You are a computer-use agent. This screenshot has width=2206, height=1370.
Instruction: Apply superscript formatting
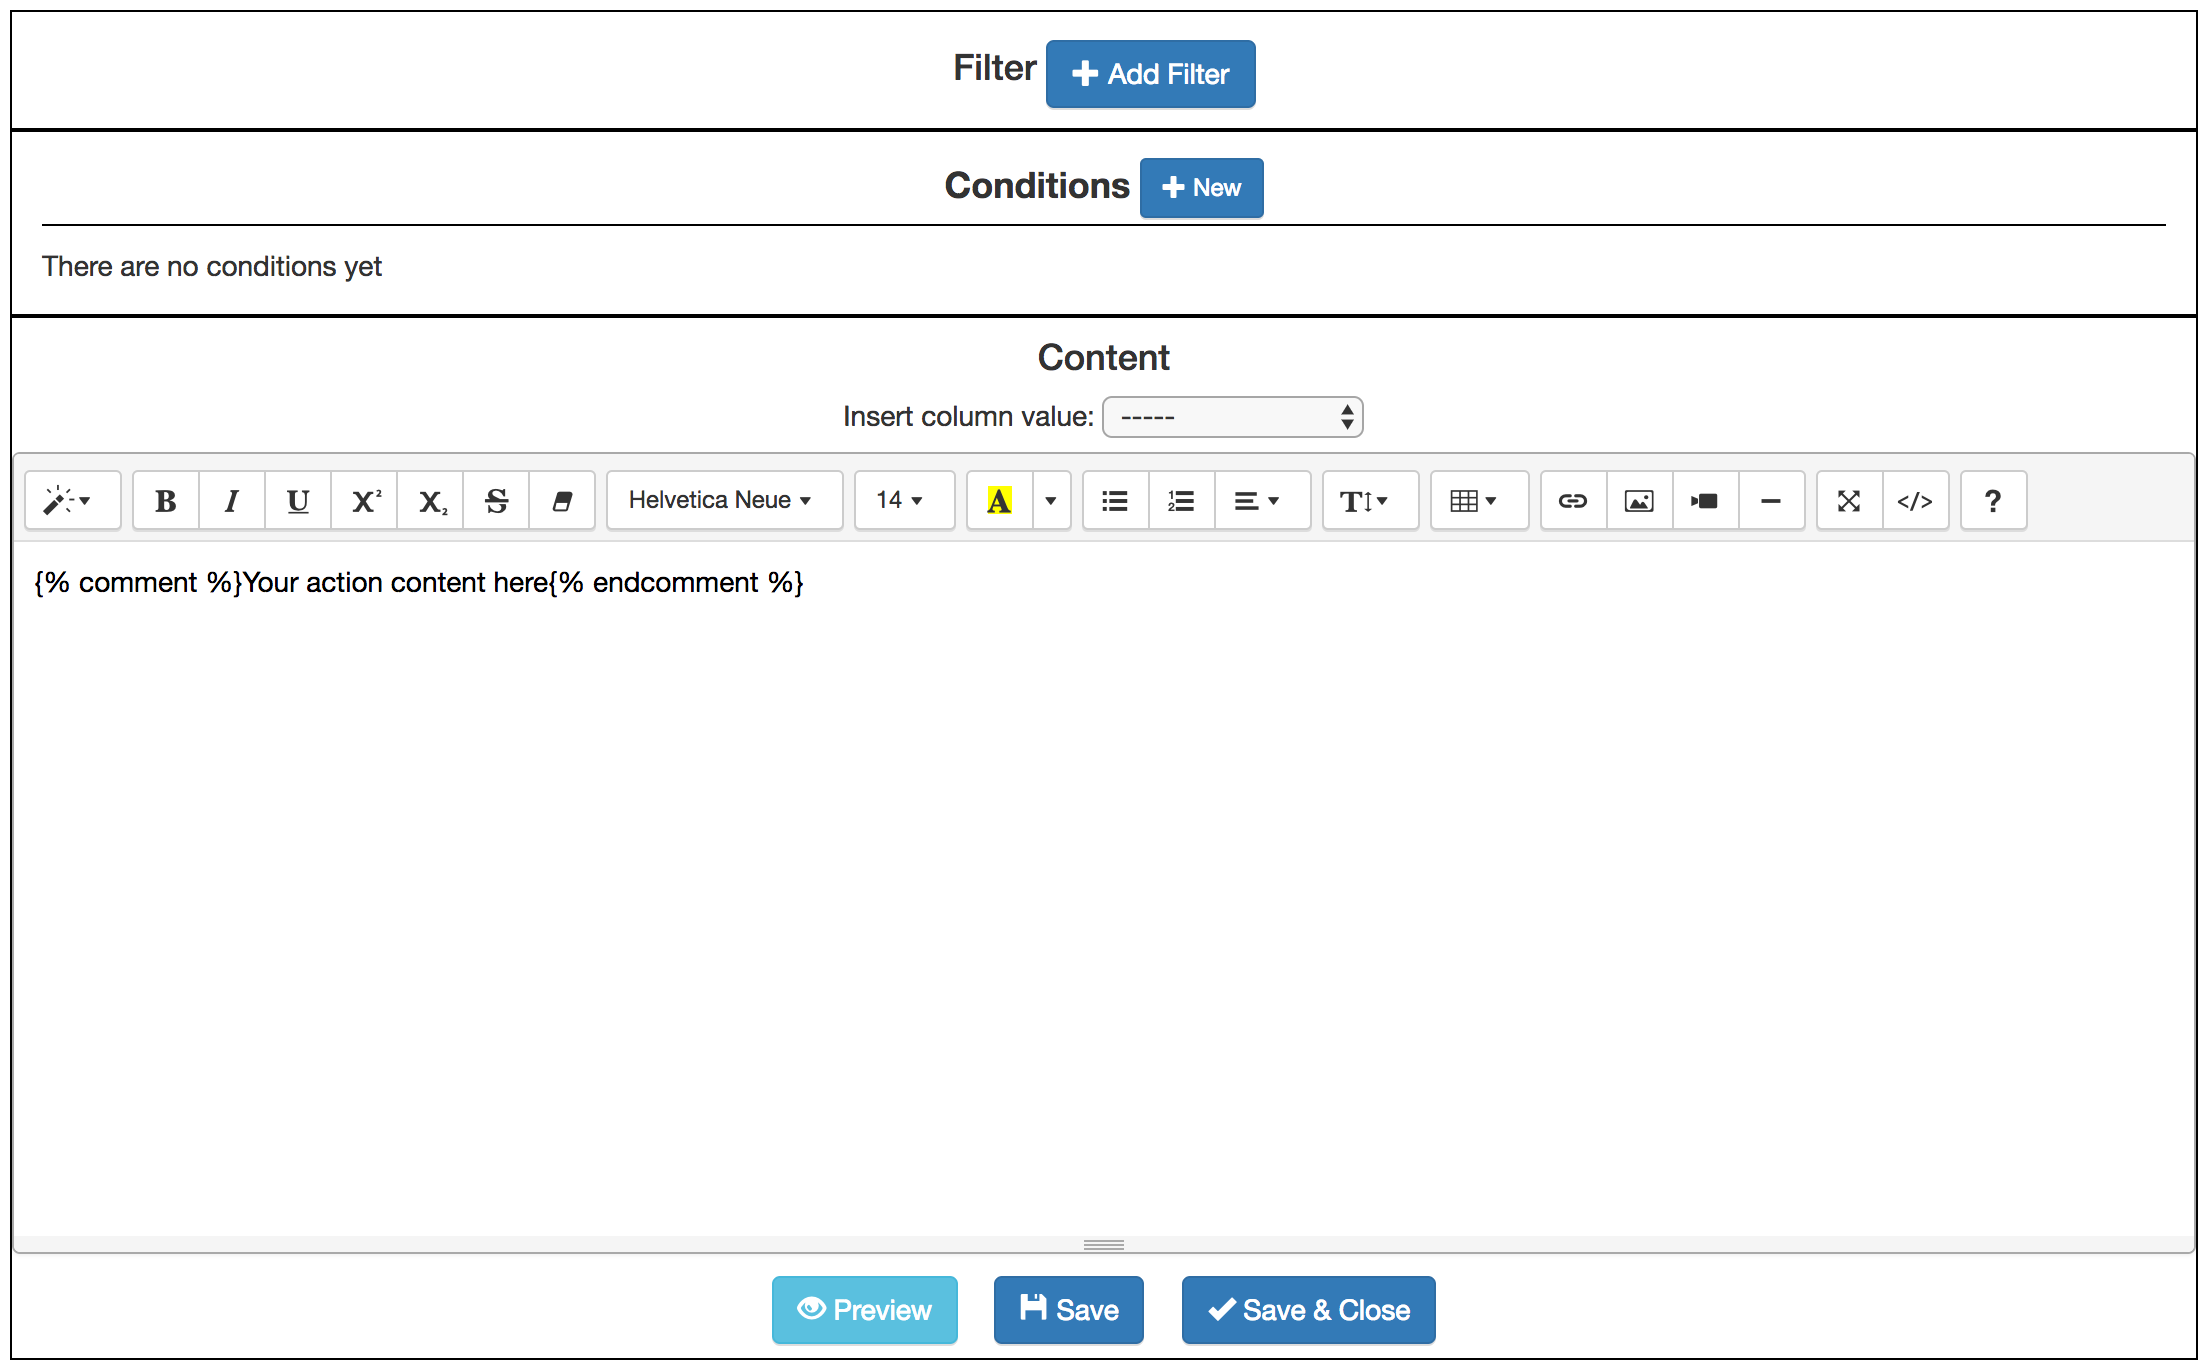[x=364, y=500]
